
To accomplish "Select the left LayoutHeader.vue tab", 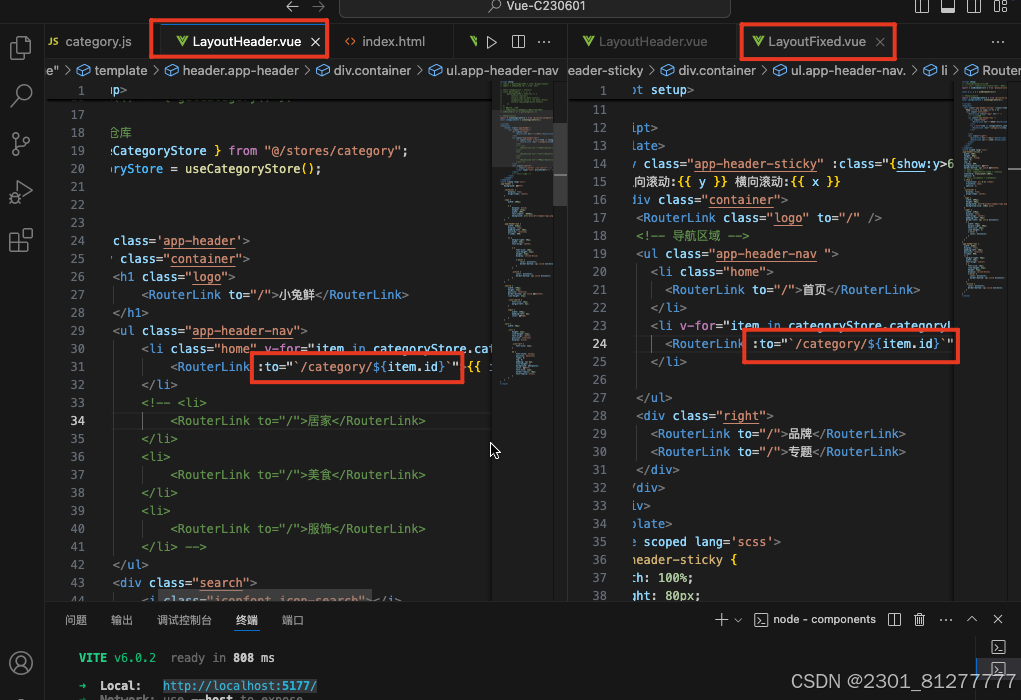I will click(x=246, y=42).
